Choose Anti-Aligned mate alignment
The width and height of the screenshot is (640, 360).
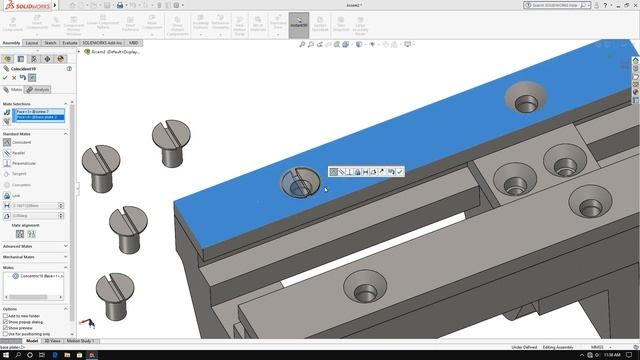point(31,234)
